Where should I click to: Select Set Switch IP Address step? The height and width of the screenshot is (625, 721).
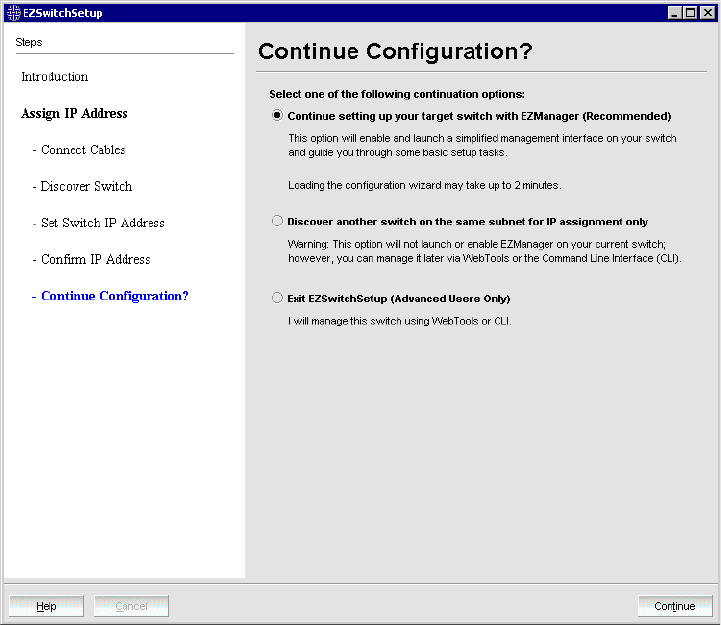point(103,223)
